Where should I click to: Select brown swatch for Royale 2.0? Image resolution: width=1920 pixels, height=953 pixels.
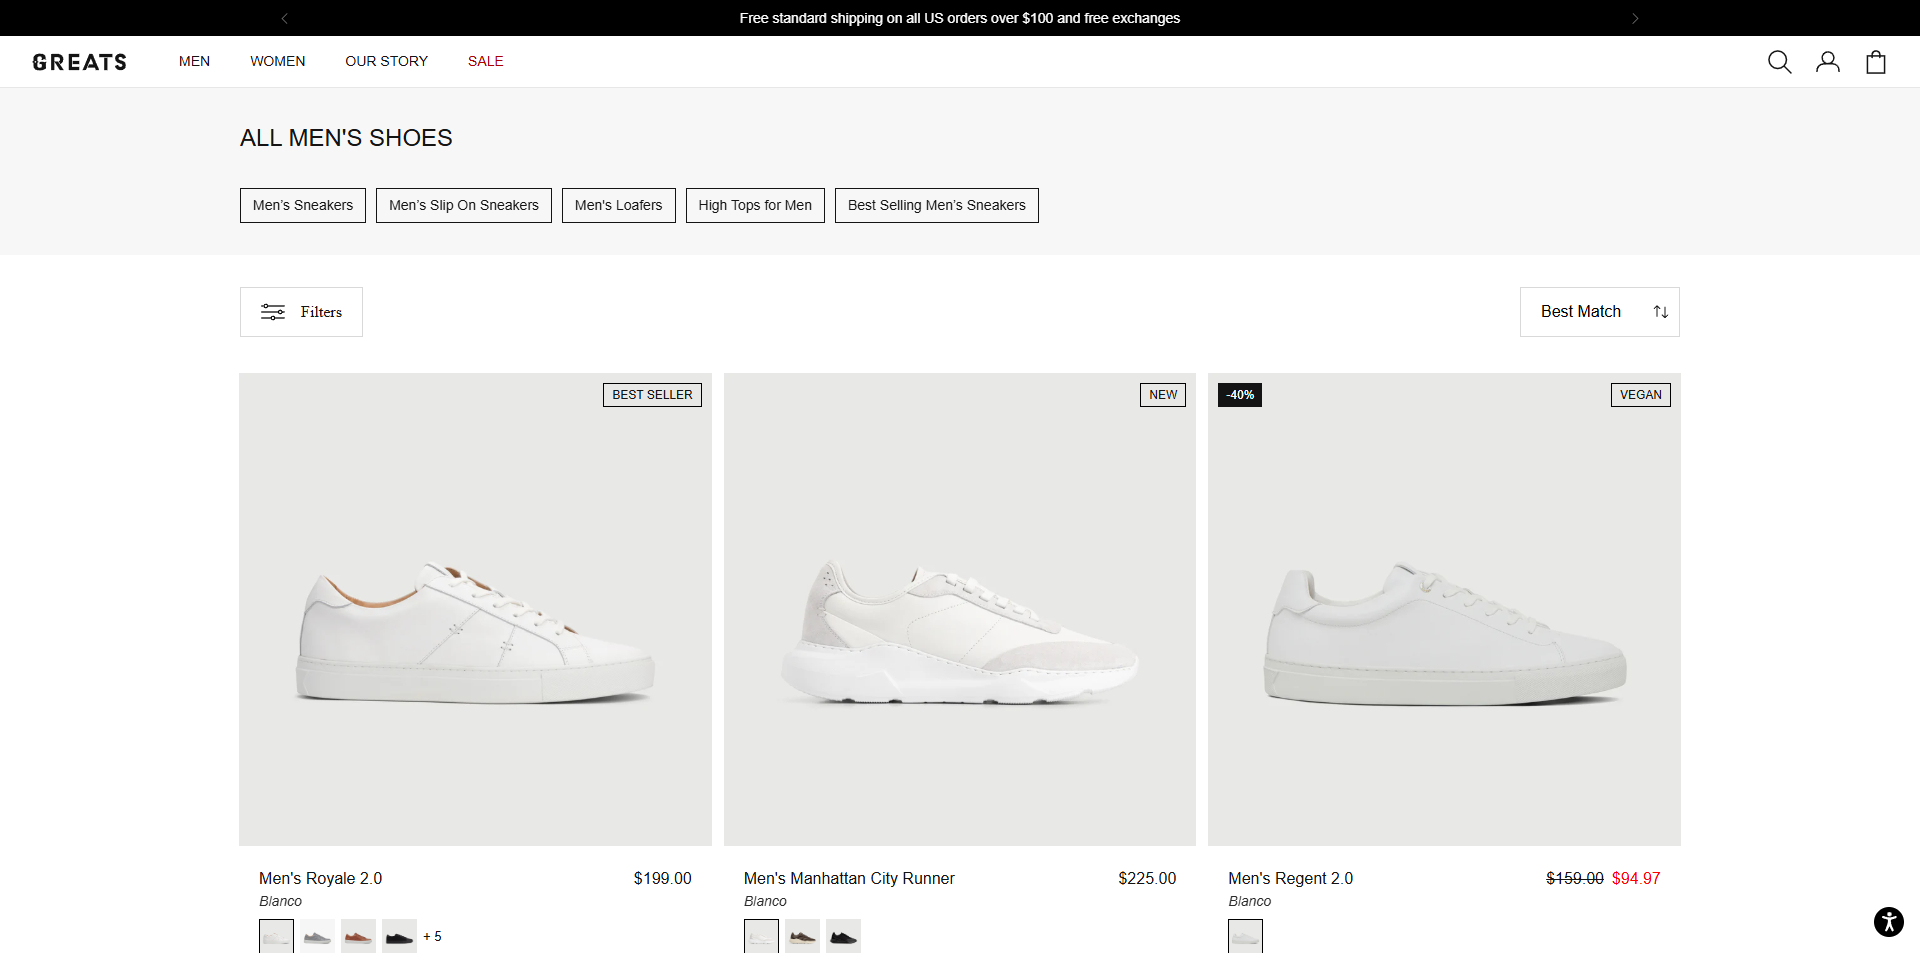point(358,936)
